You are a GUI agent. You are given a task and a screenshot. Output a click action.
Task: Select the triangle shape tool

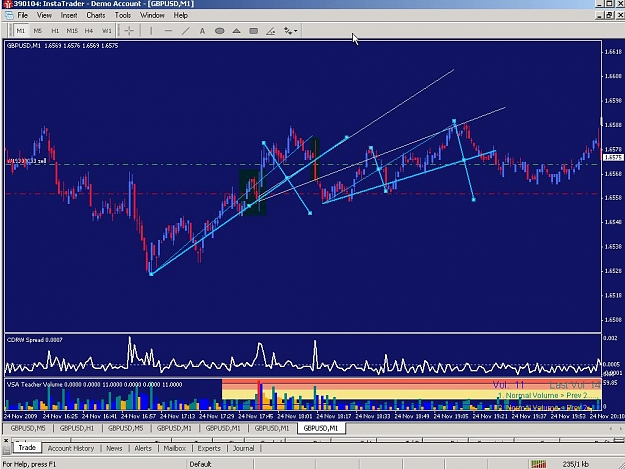(x=236, y=31)
